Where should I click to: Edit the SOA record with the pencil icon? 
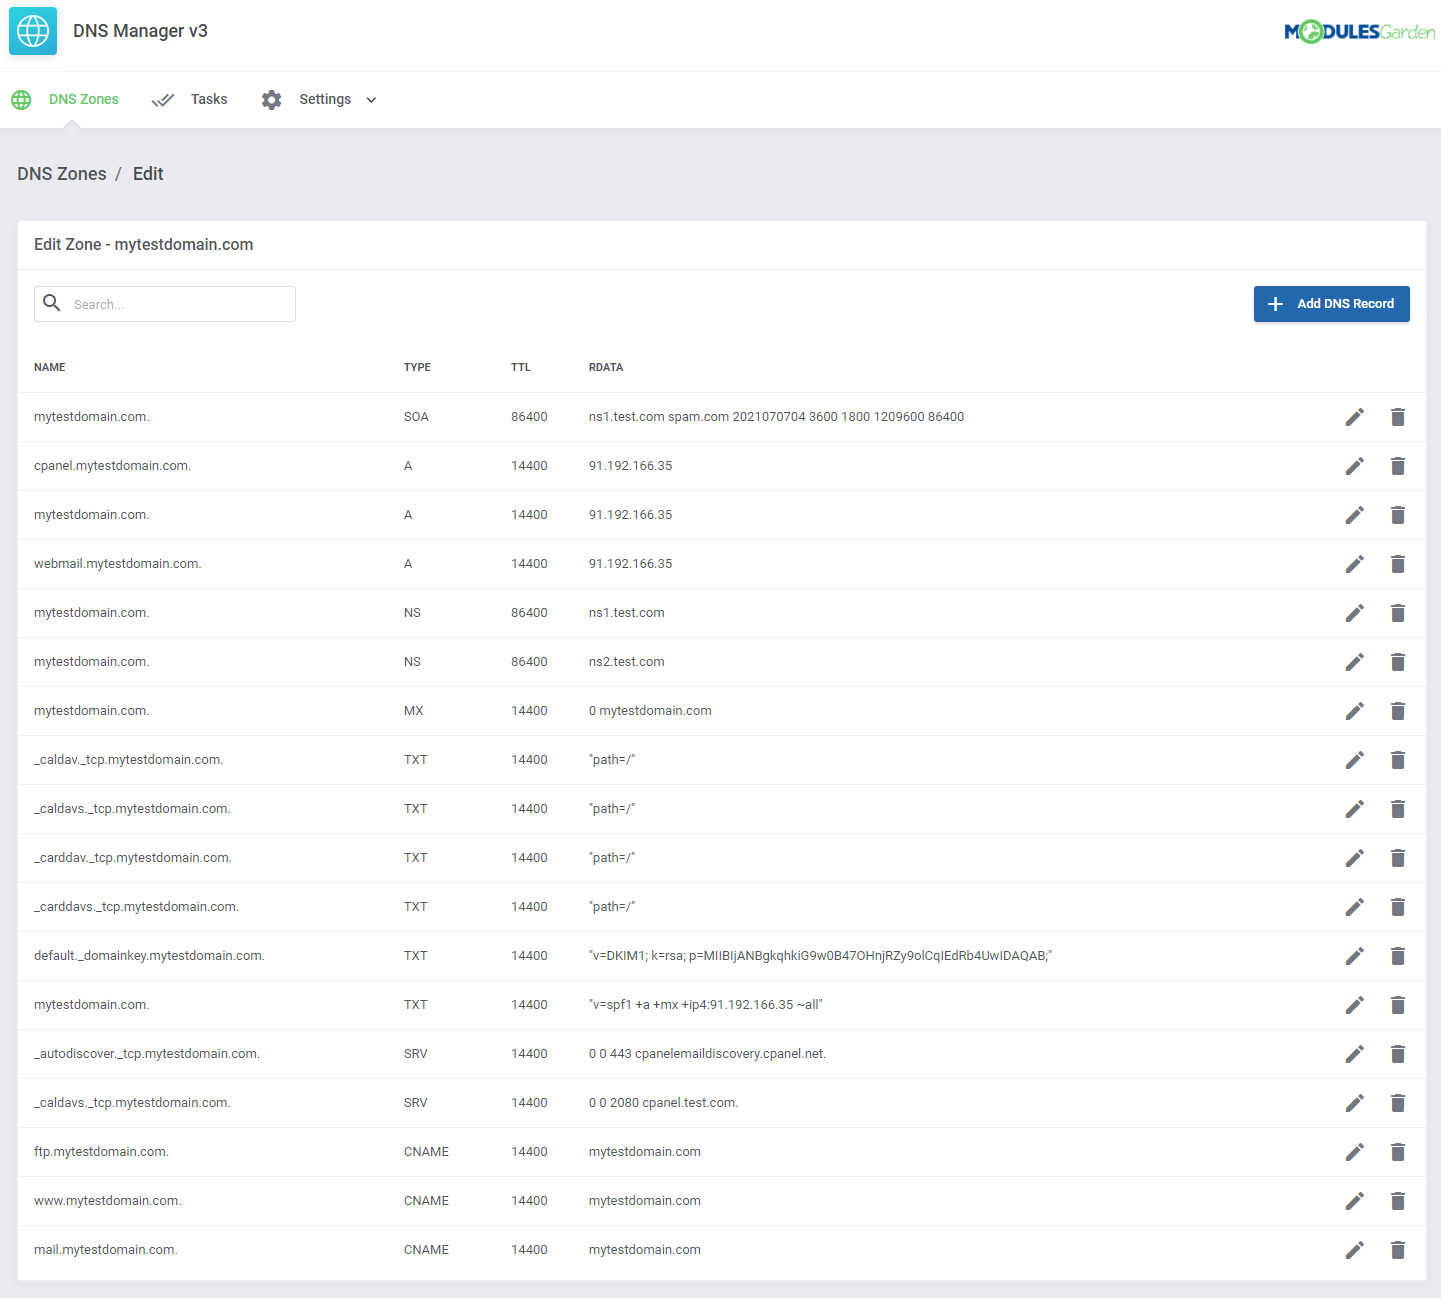[x=1355, y=417]
